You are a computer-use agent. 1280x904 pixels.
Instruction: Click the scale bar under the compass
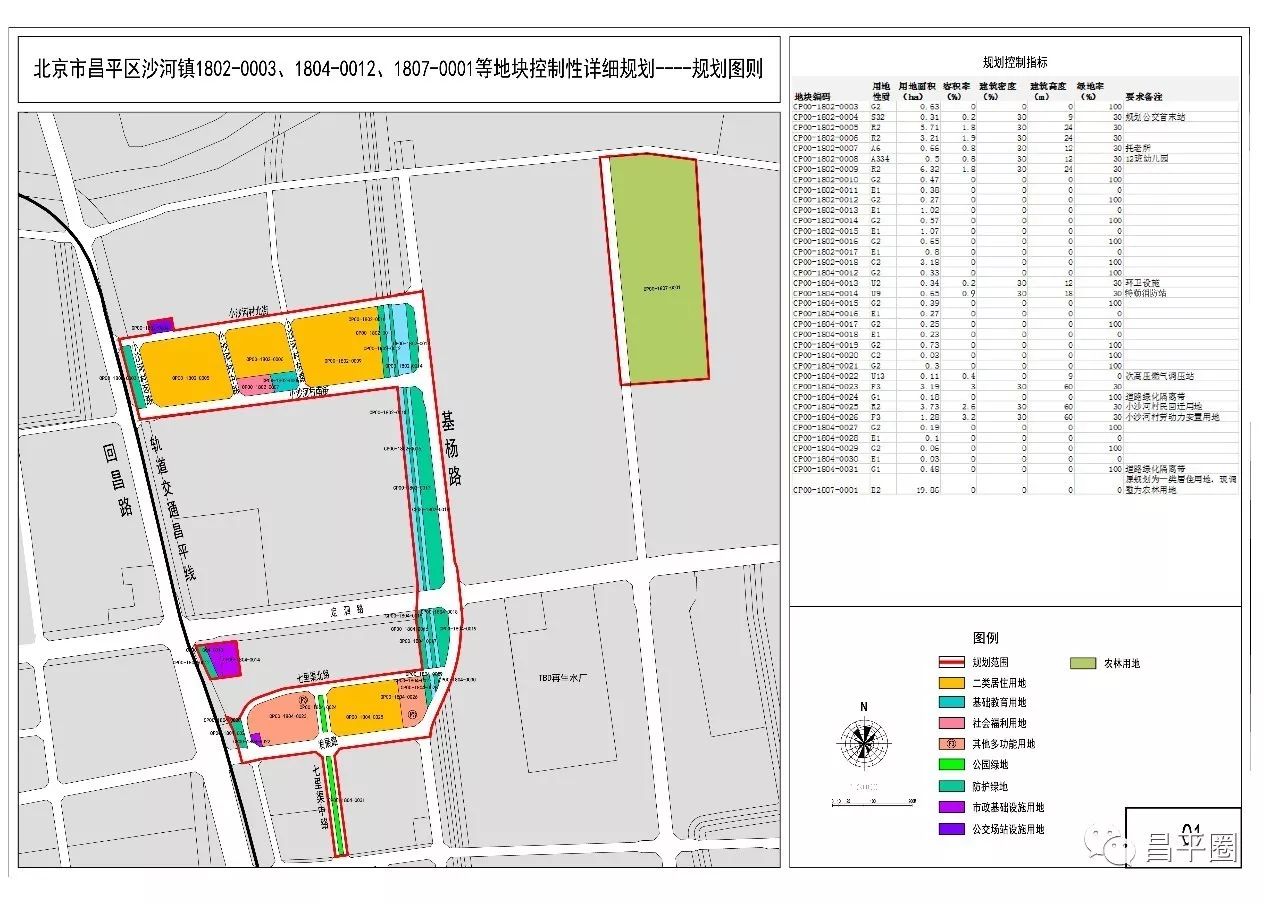[873, 803]
